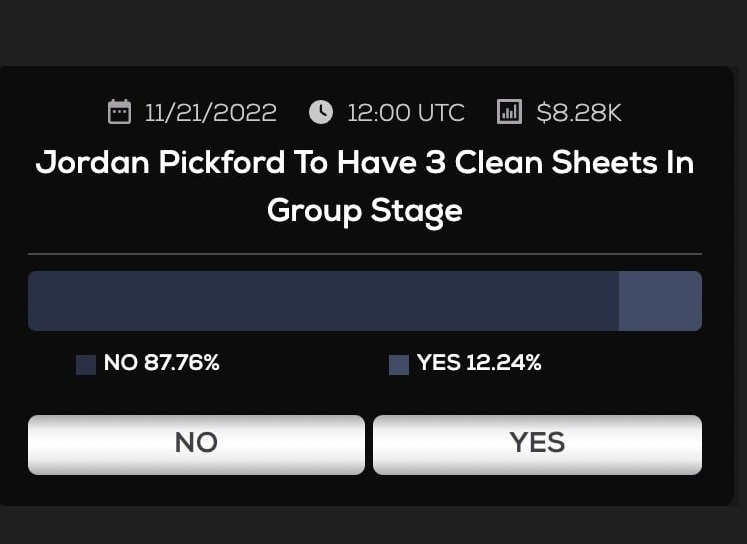
Task: Choose the YES button
Action: click(537, 444)
